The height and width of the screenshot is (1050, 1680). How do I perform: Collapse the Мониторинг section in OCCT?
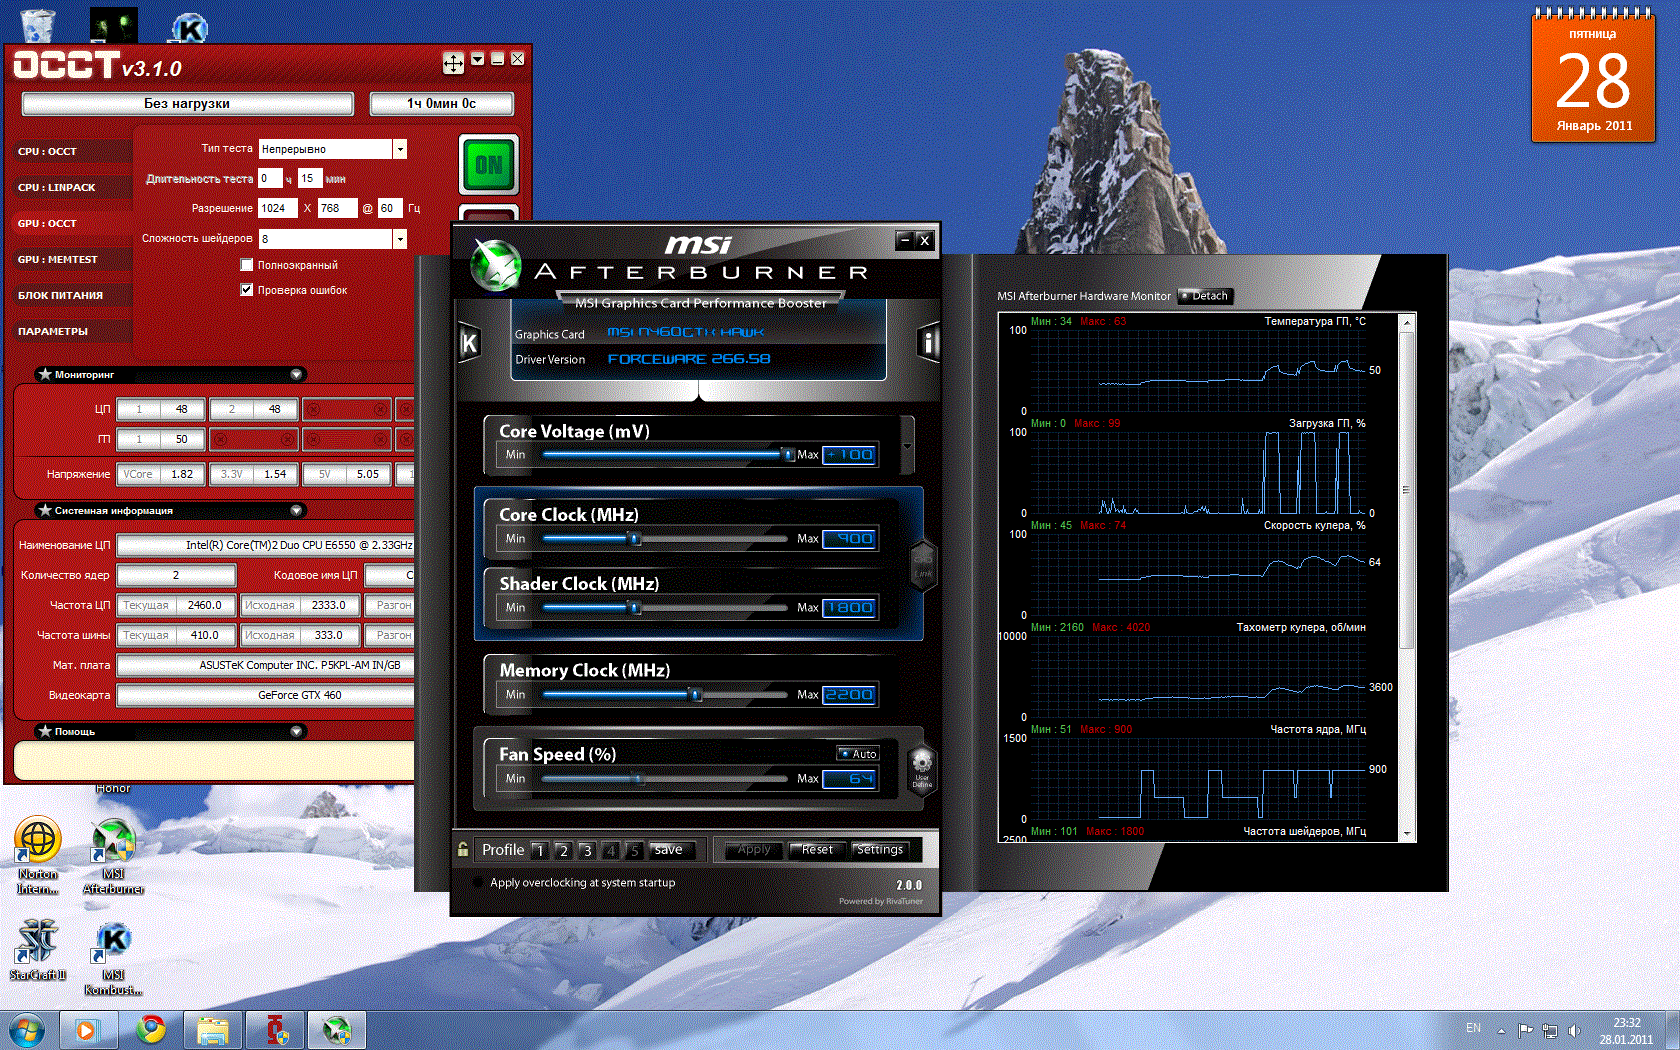(x=296, y=374)
